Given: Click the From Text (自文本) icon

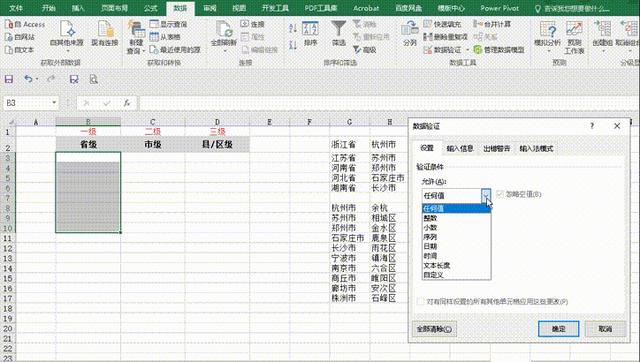Looking at the screenshot, I should click(x=9, y=50).
